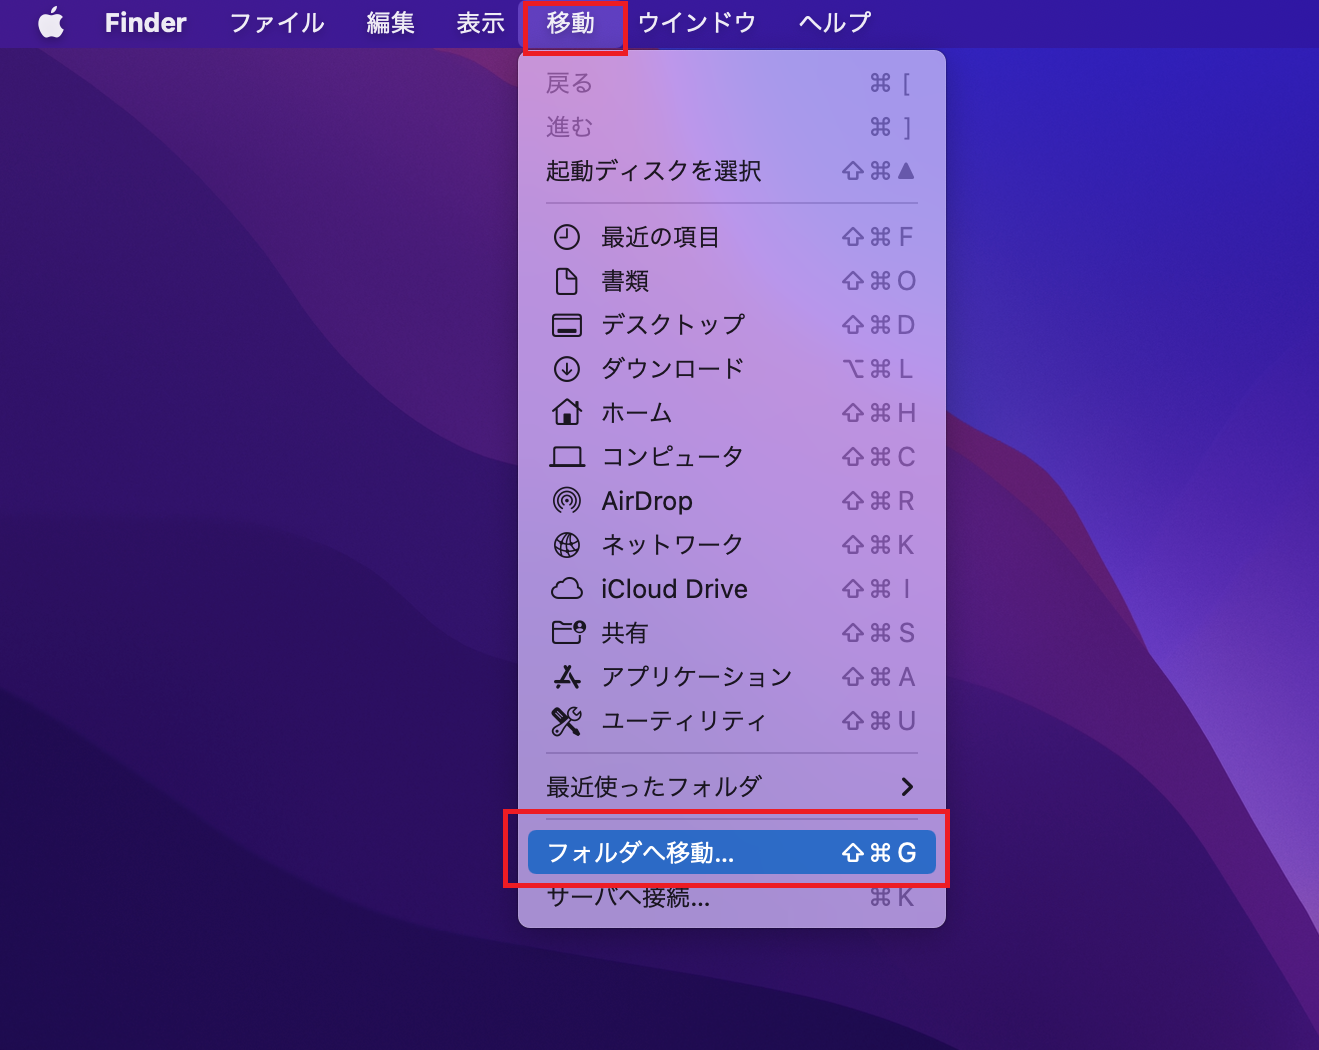Select the AirDrop label
Image resolution: width=1319 pixels, height=1050 pixels.
click(647, 501)
